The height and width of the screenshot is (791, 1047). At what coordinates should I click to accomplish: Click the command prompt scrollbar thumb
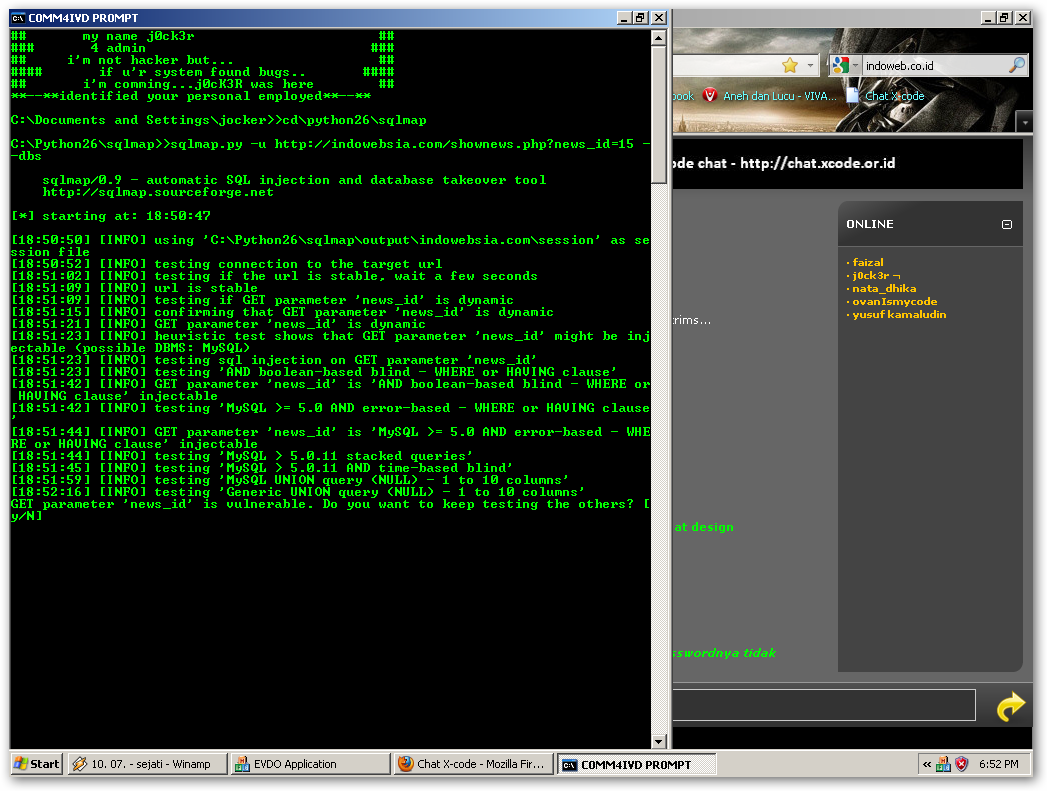coord(658,114)
